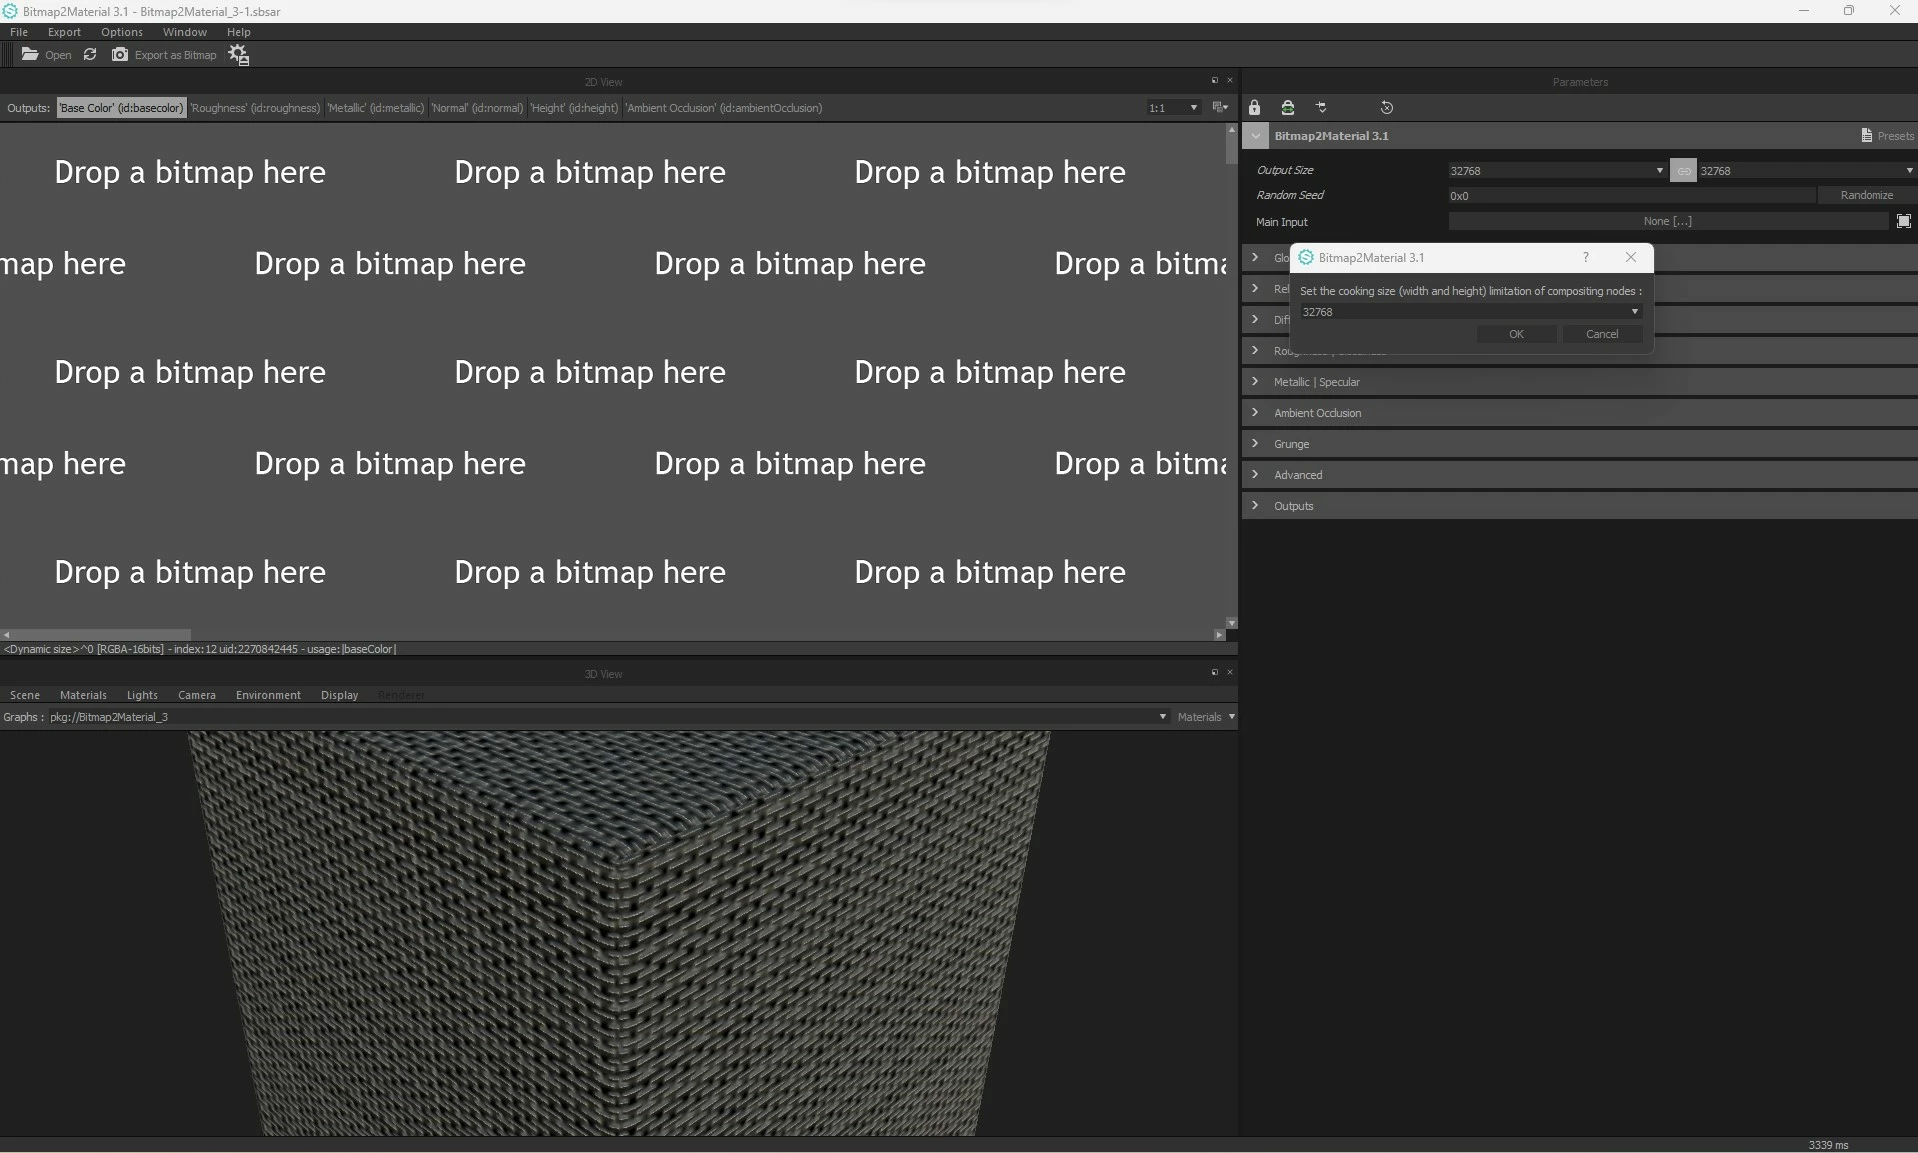Open the Camera menu in 3D View
The image size is (1918, 1153).
click(197, 695)
